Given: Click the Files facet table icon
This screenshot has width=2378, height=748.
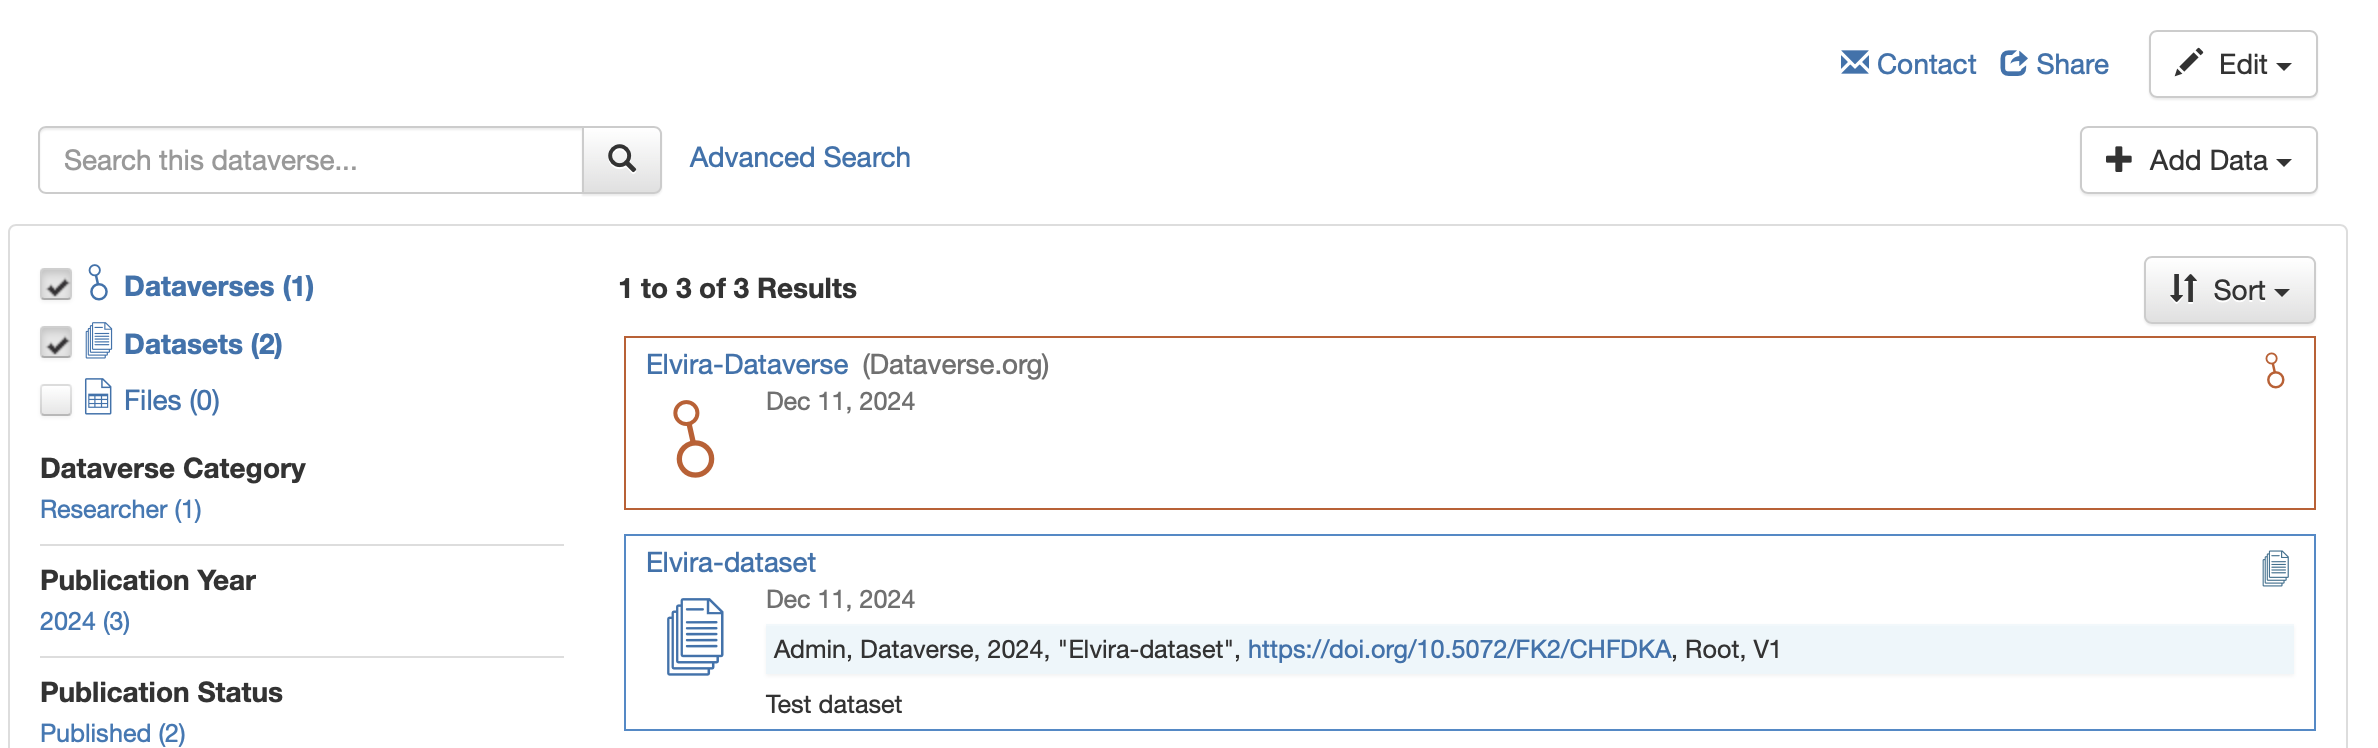Looking at the screenshot, I should (x=98, y=397).
